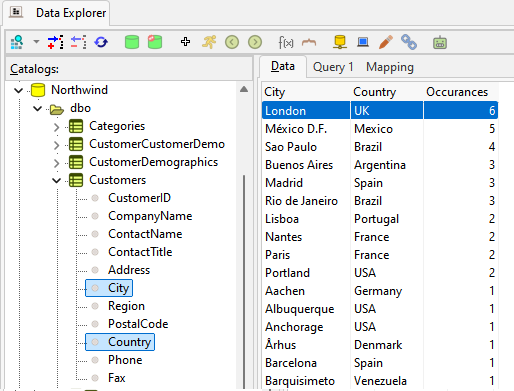Select the ContactTitle column
514x391 pixels.
140,252
